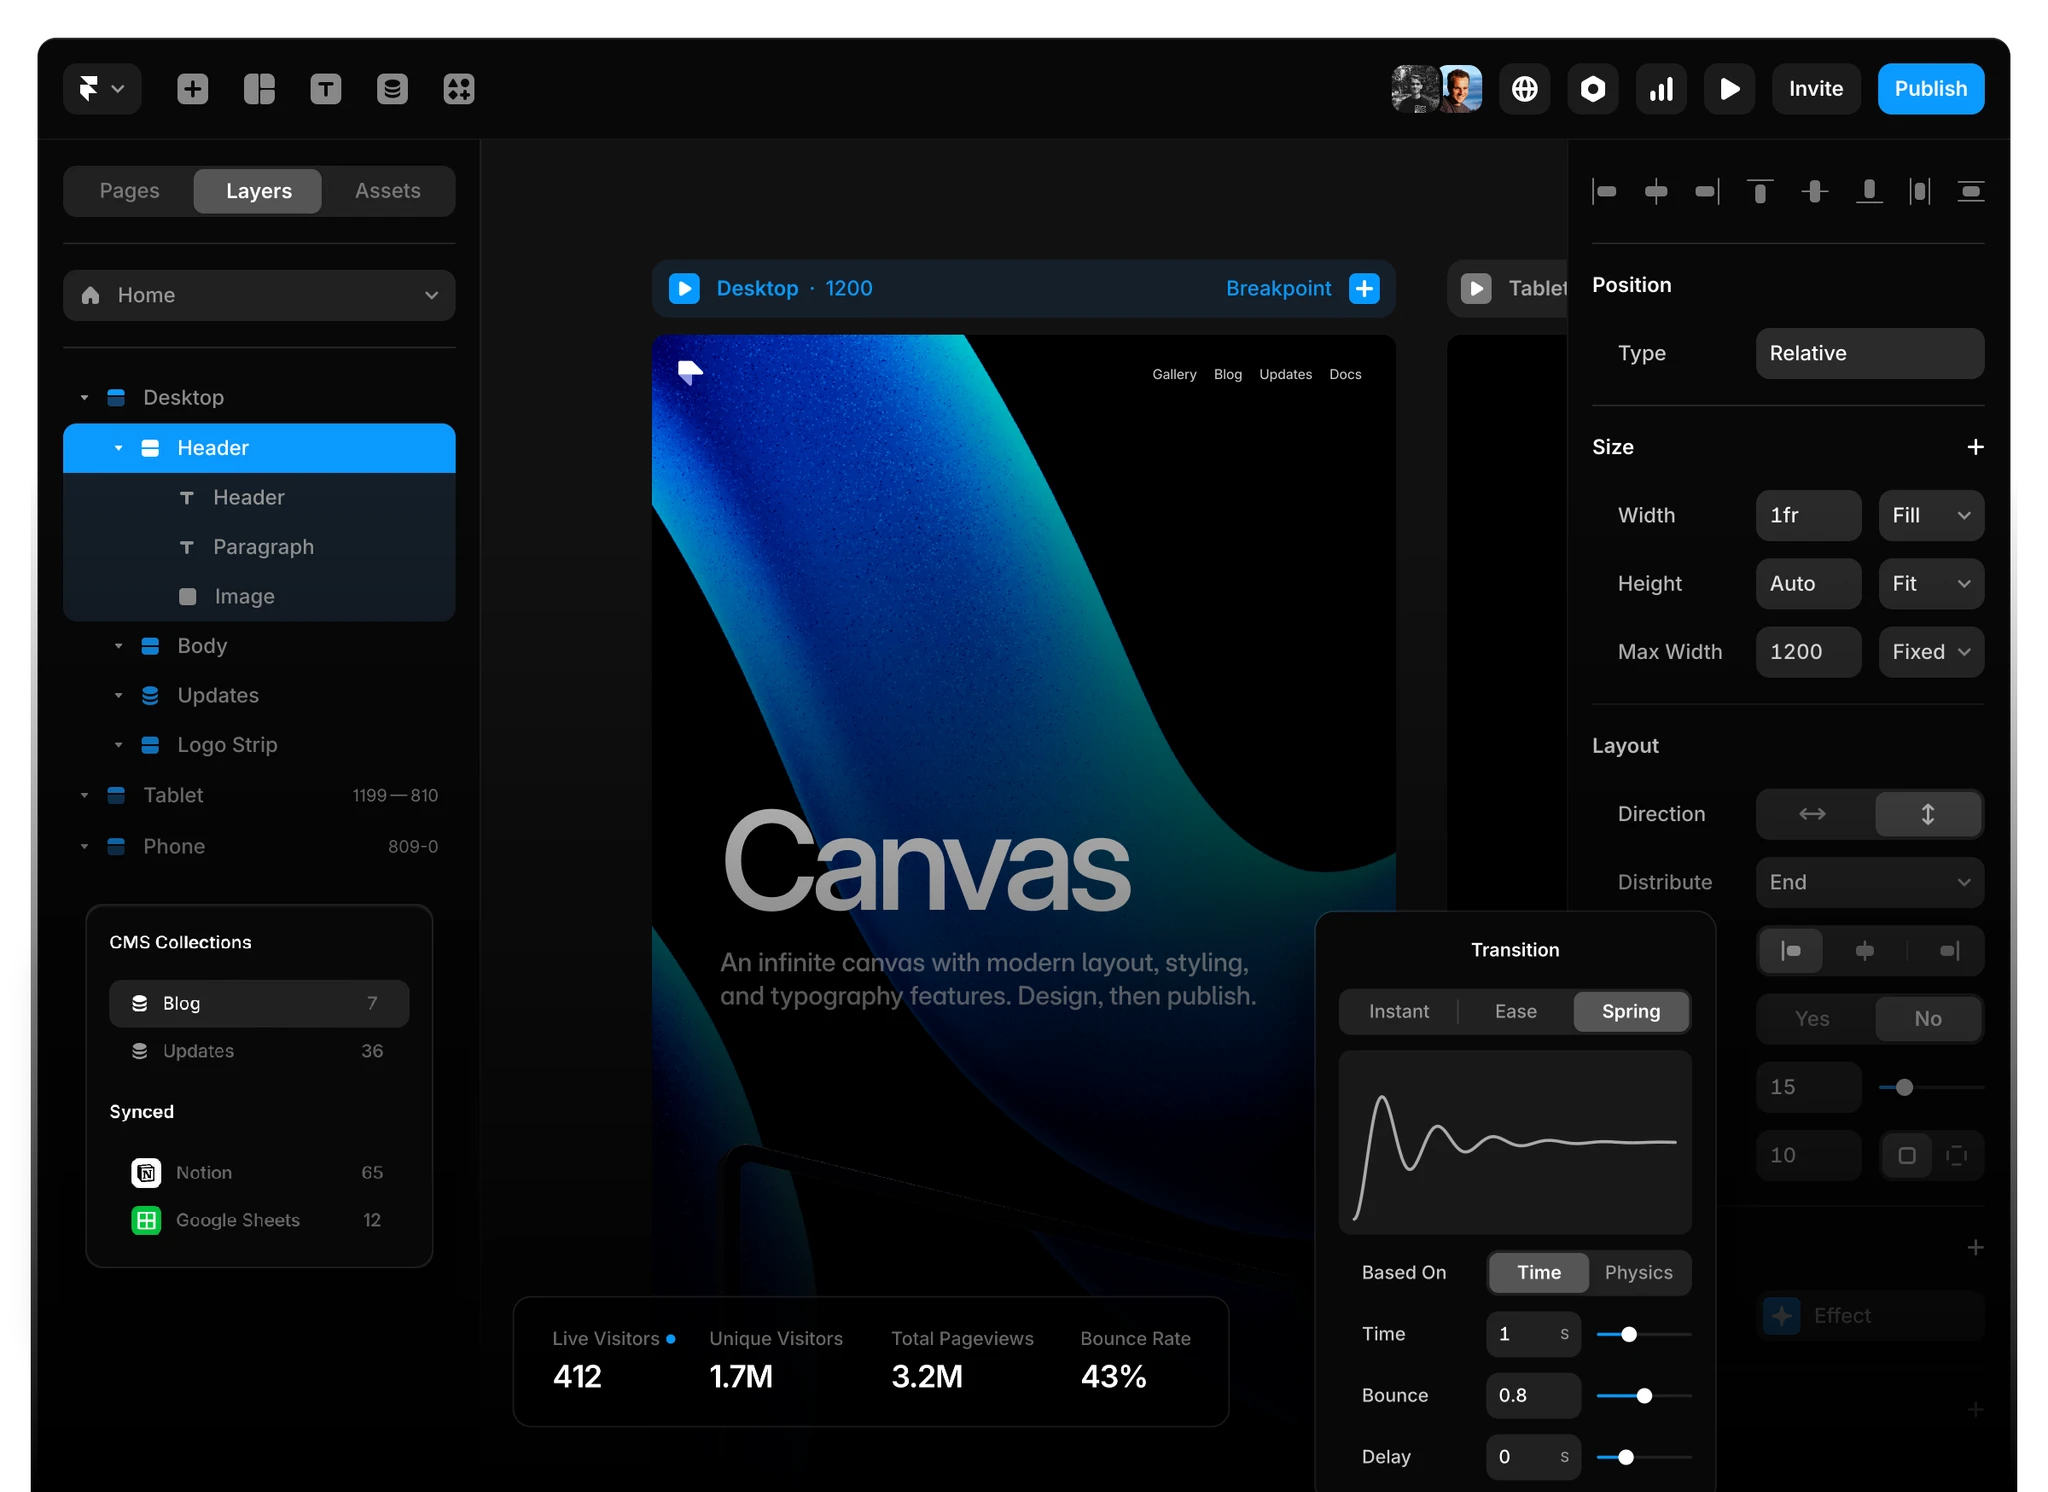Adjust the Bounce slider handle

1644,1396
